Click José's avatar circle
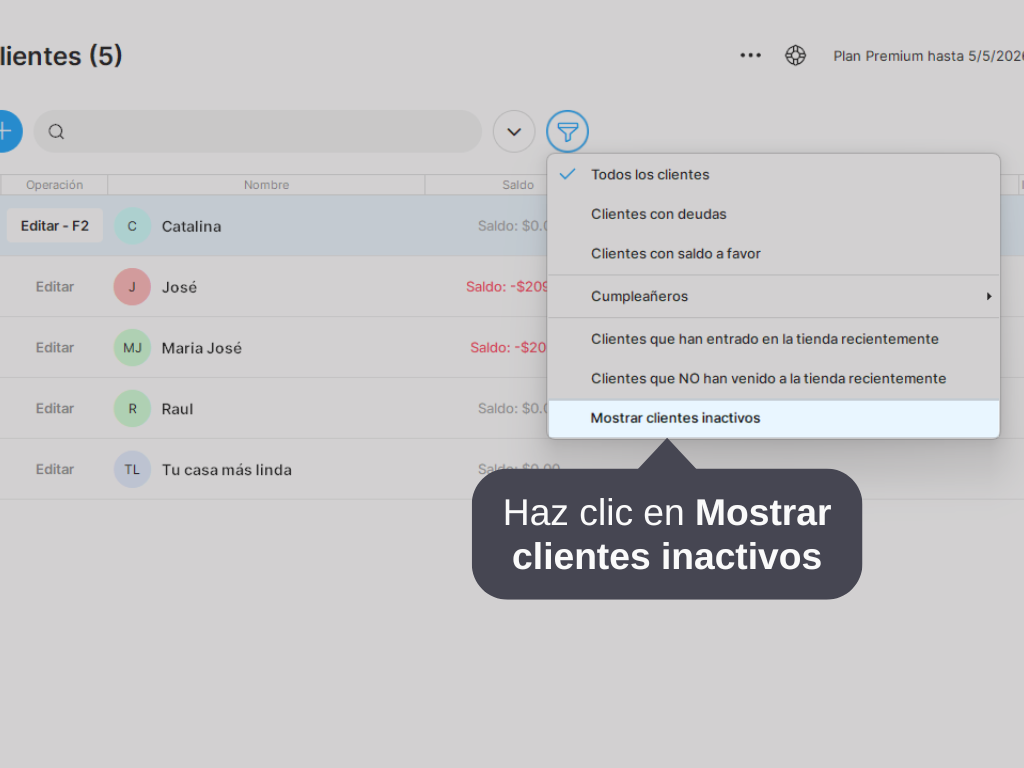Viewport: 1024px width, 768px height. click(133, 287)
